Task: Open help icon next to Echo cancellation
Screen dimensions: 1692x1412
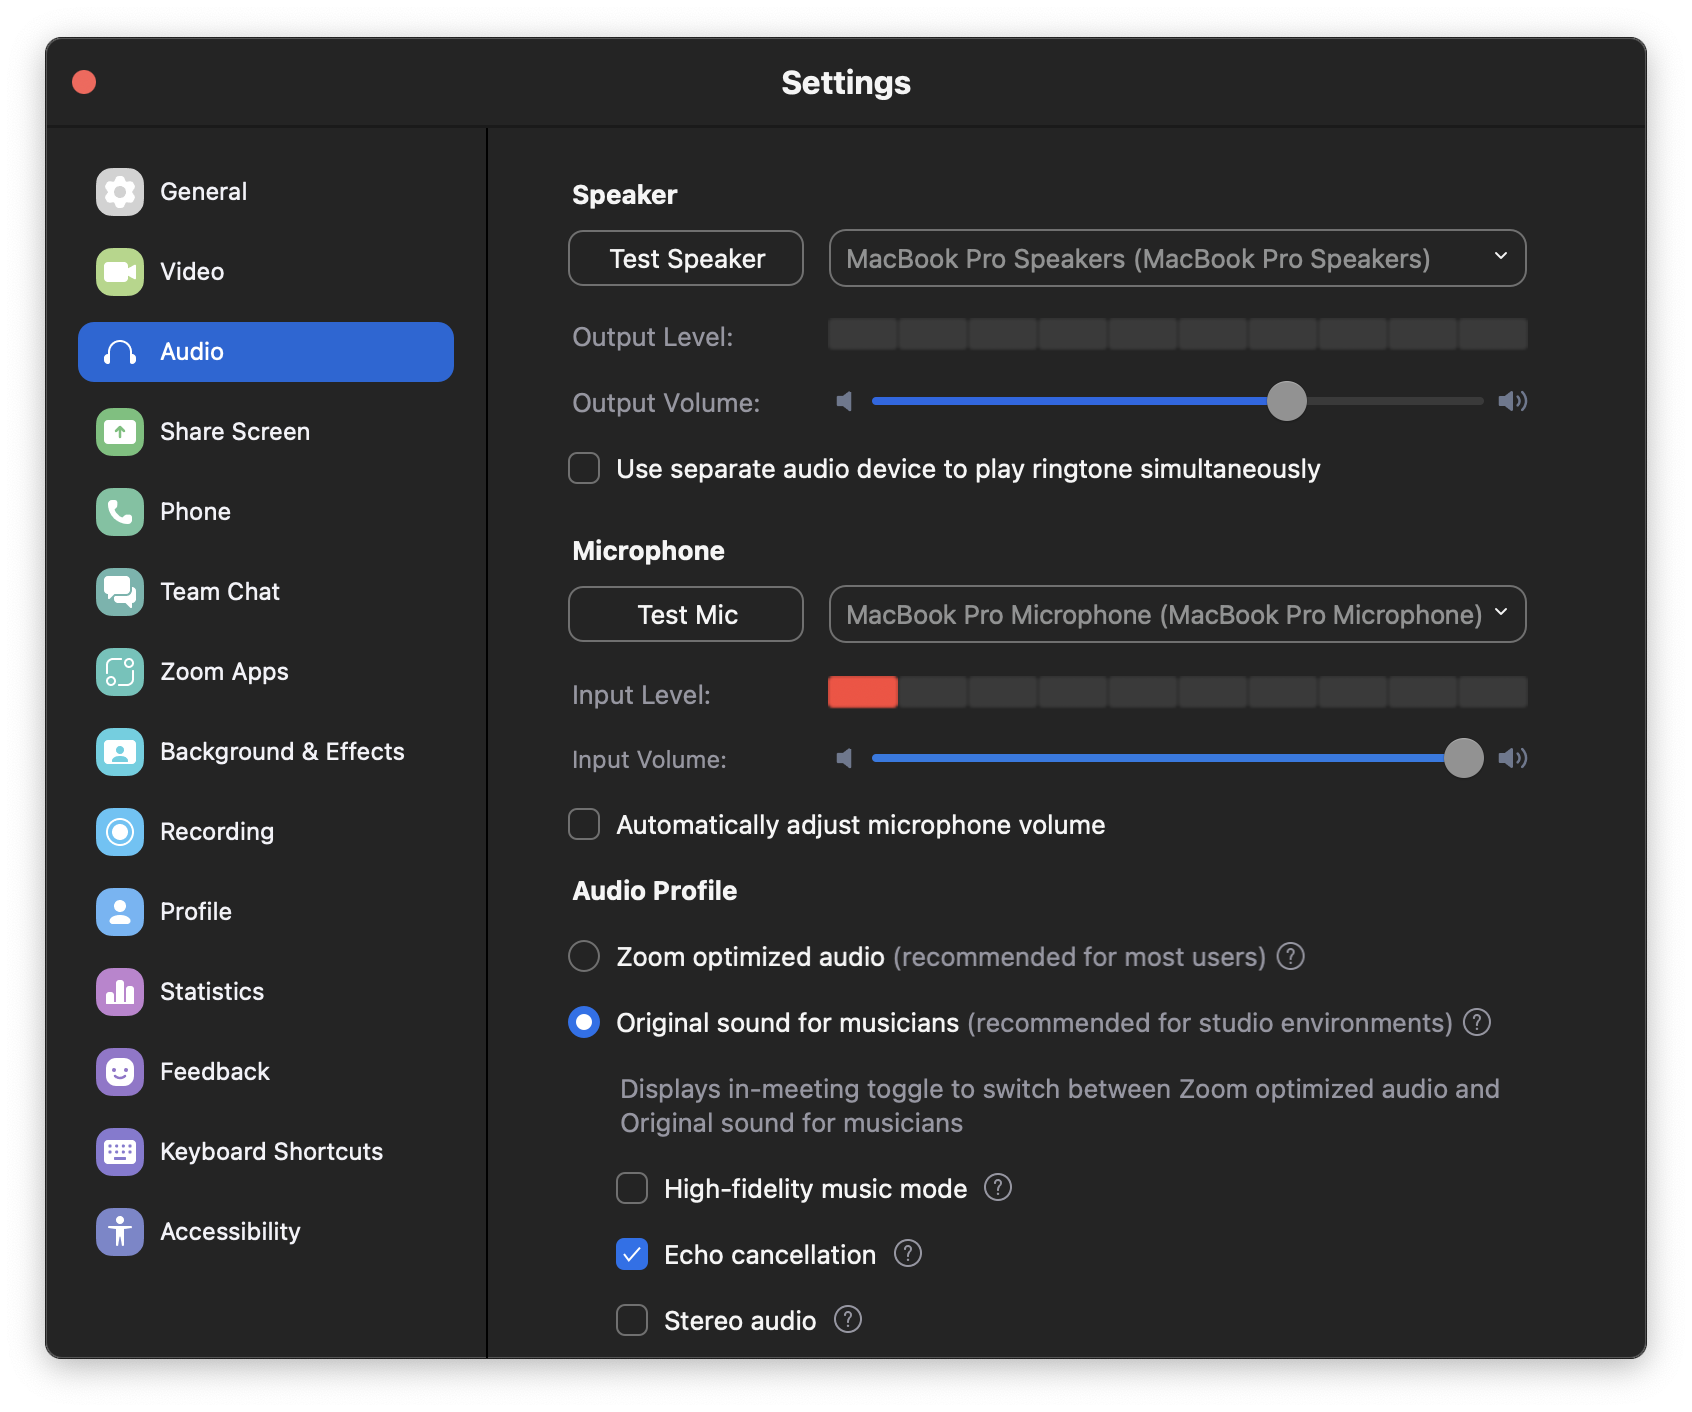Action: (908, 1253)
